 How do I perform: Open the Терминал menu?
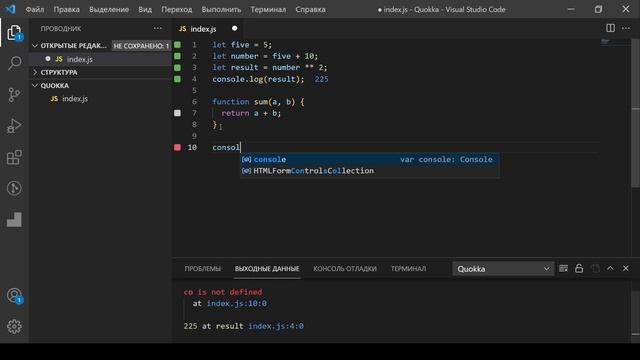[268, 9]
